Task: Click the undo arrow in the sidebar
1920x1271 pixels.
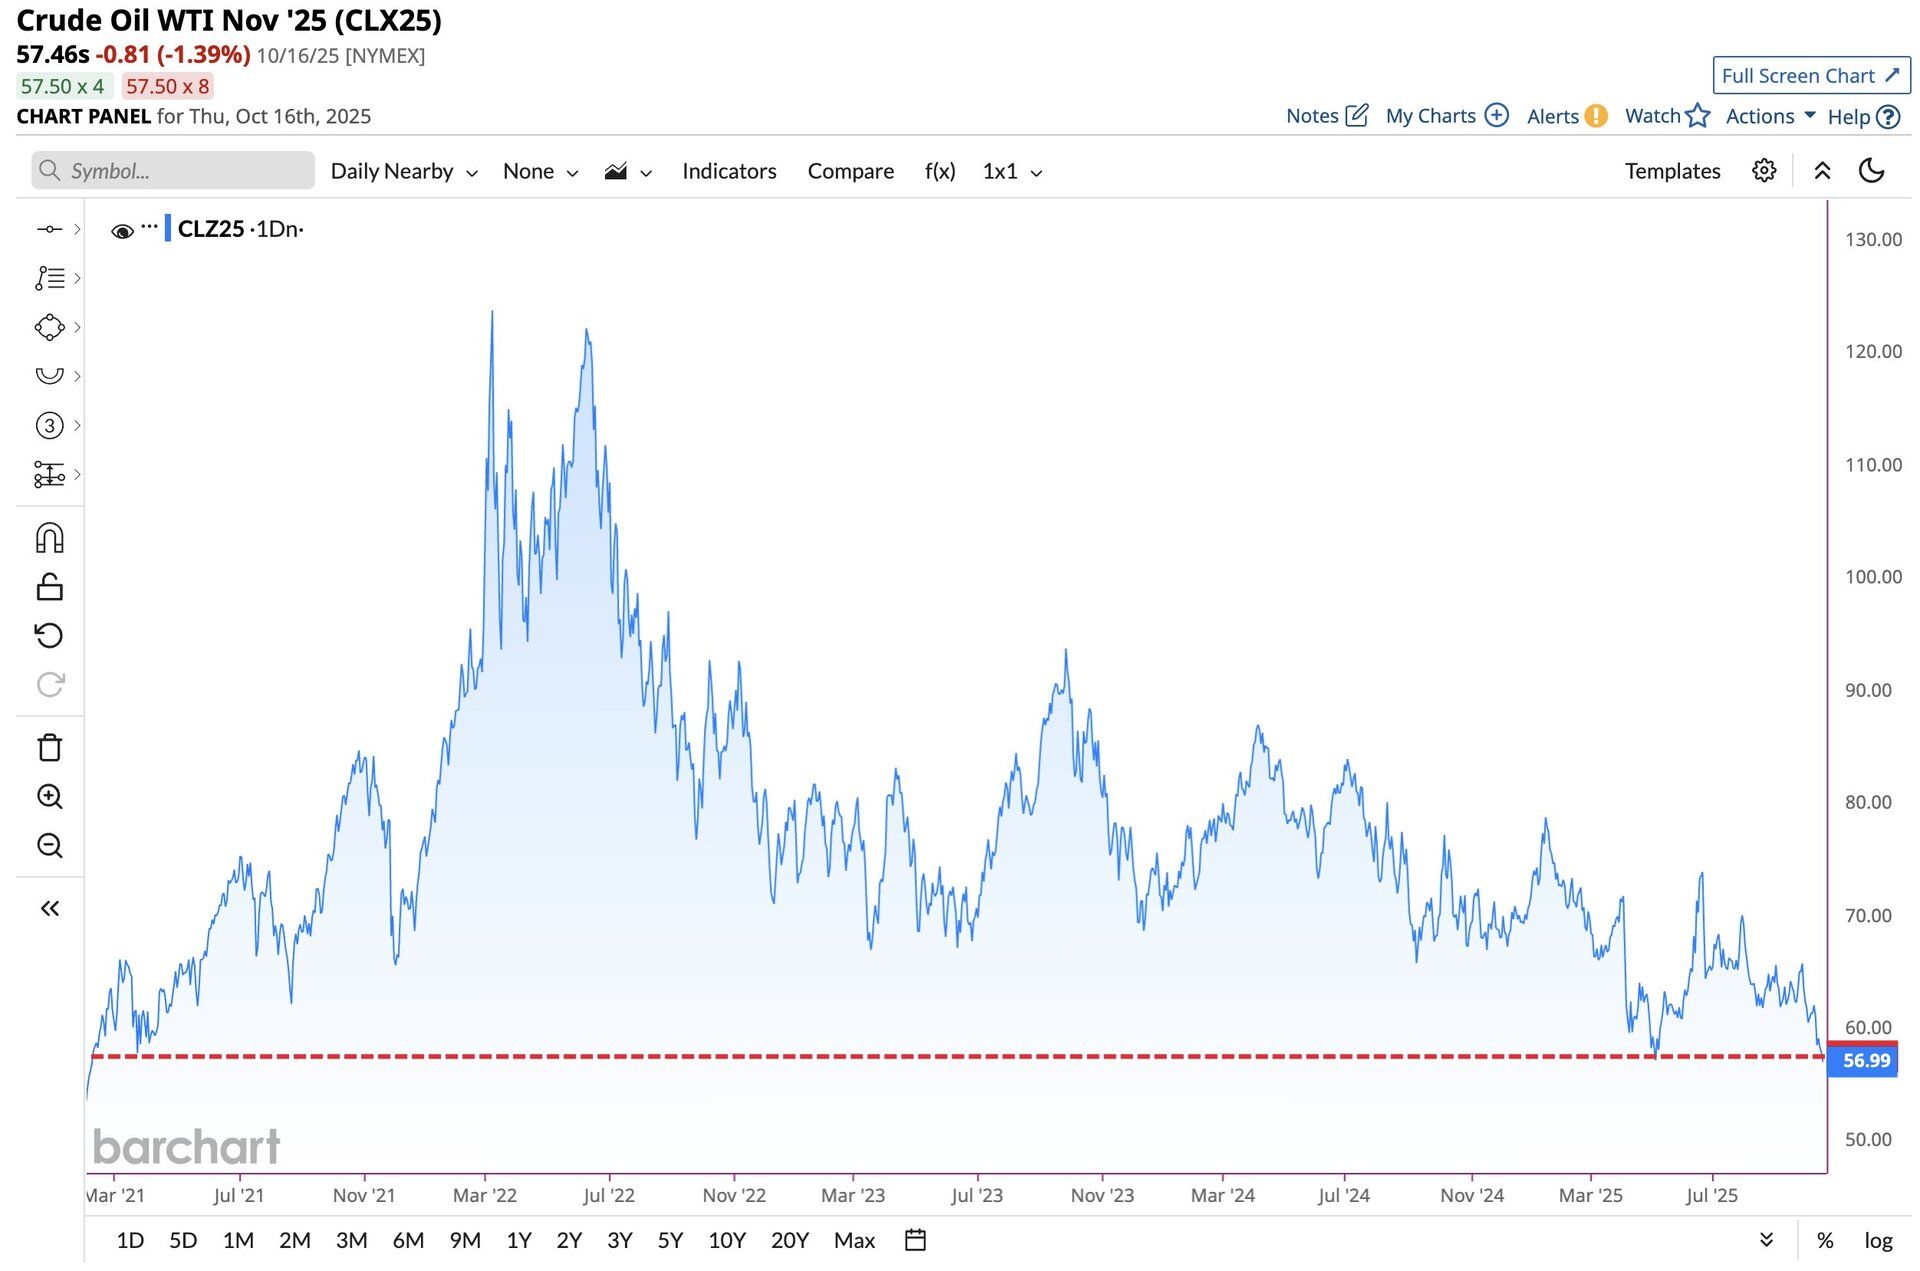Action: 49,636
